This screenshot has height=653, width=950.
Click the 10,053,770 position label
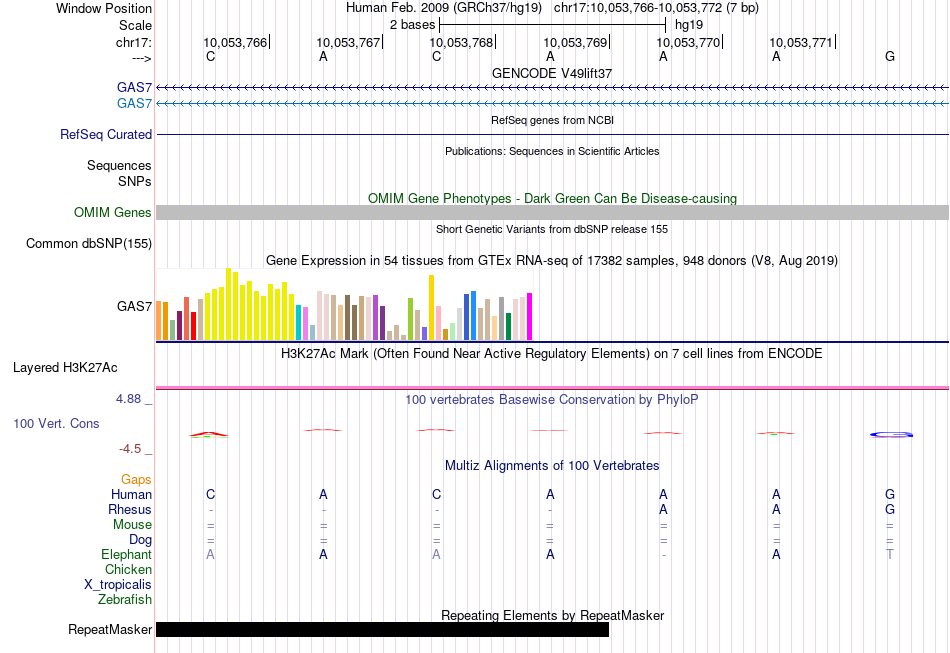tap(688, 42)
